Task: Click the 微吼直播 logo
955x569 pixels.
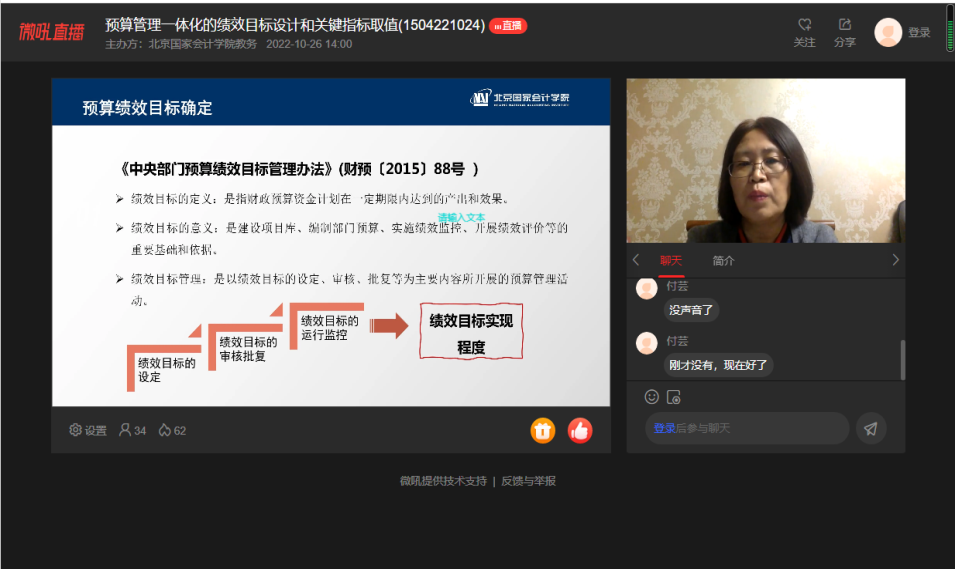Action: [52, 32]
